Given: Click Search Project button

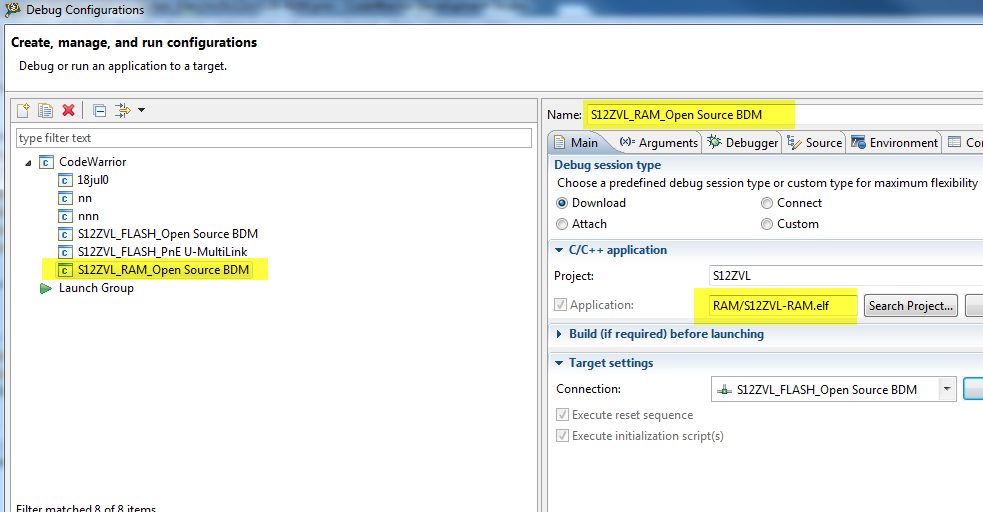Looking at the screenshot, I should 910,306.
